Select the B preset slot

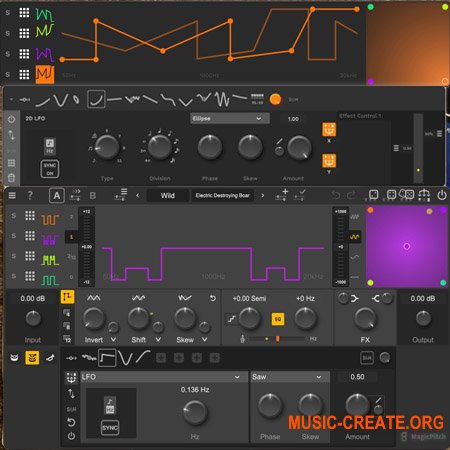(x=93, y=196)
